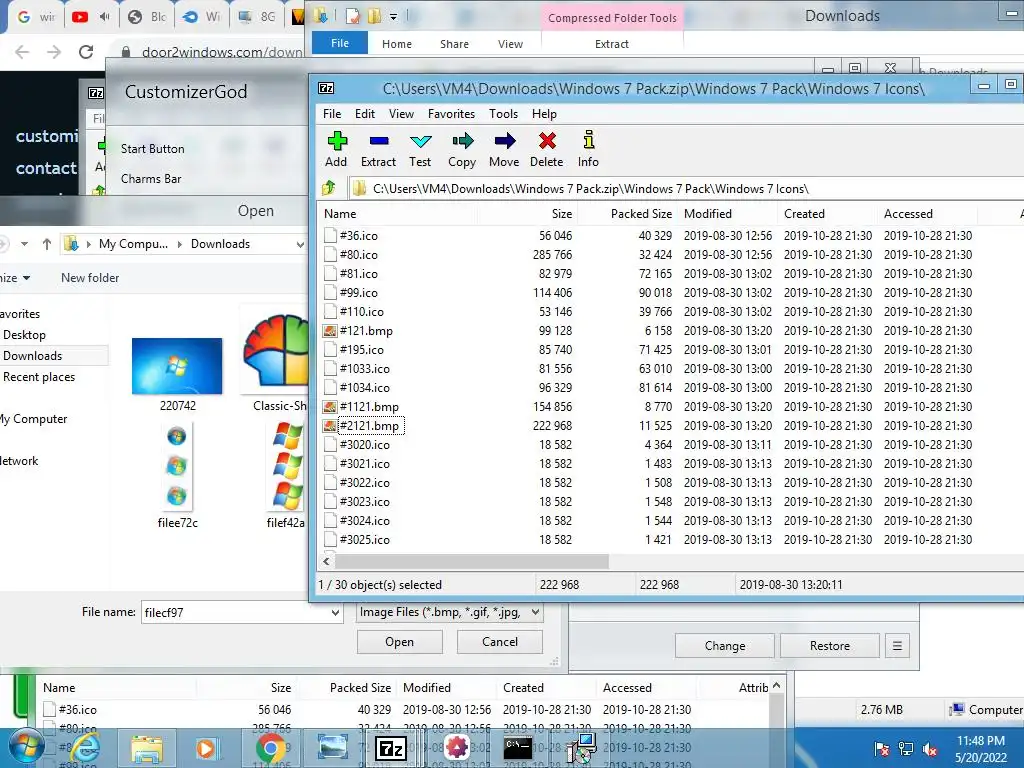
Task: Sort by the Modified column header in front 7-Zip
Action: point(708,214)
